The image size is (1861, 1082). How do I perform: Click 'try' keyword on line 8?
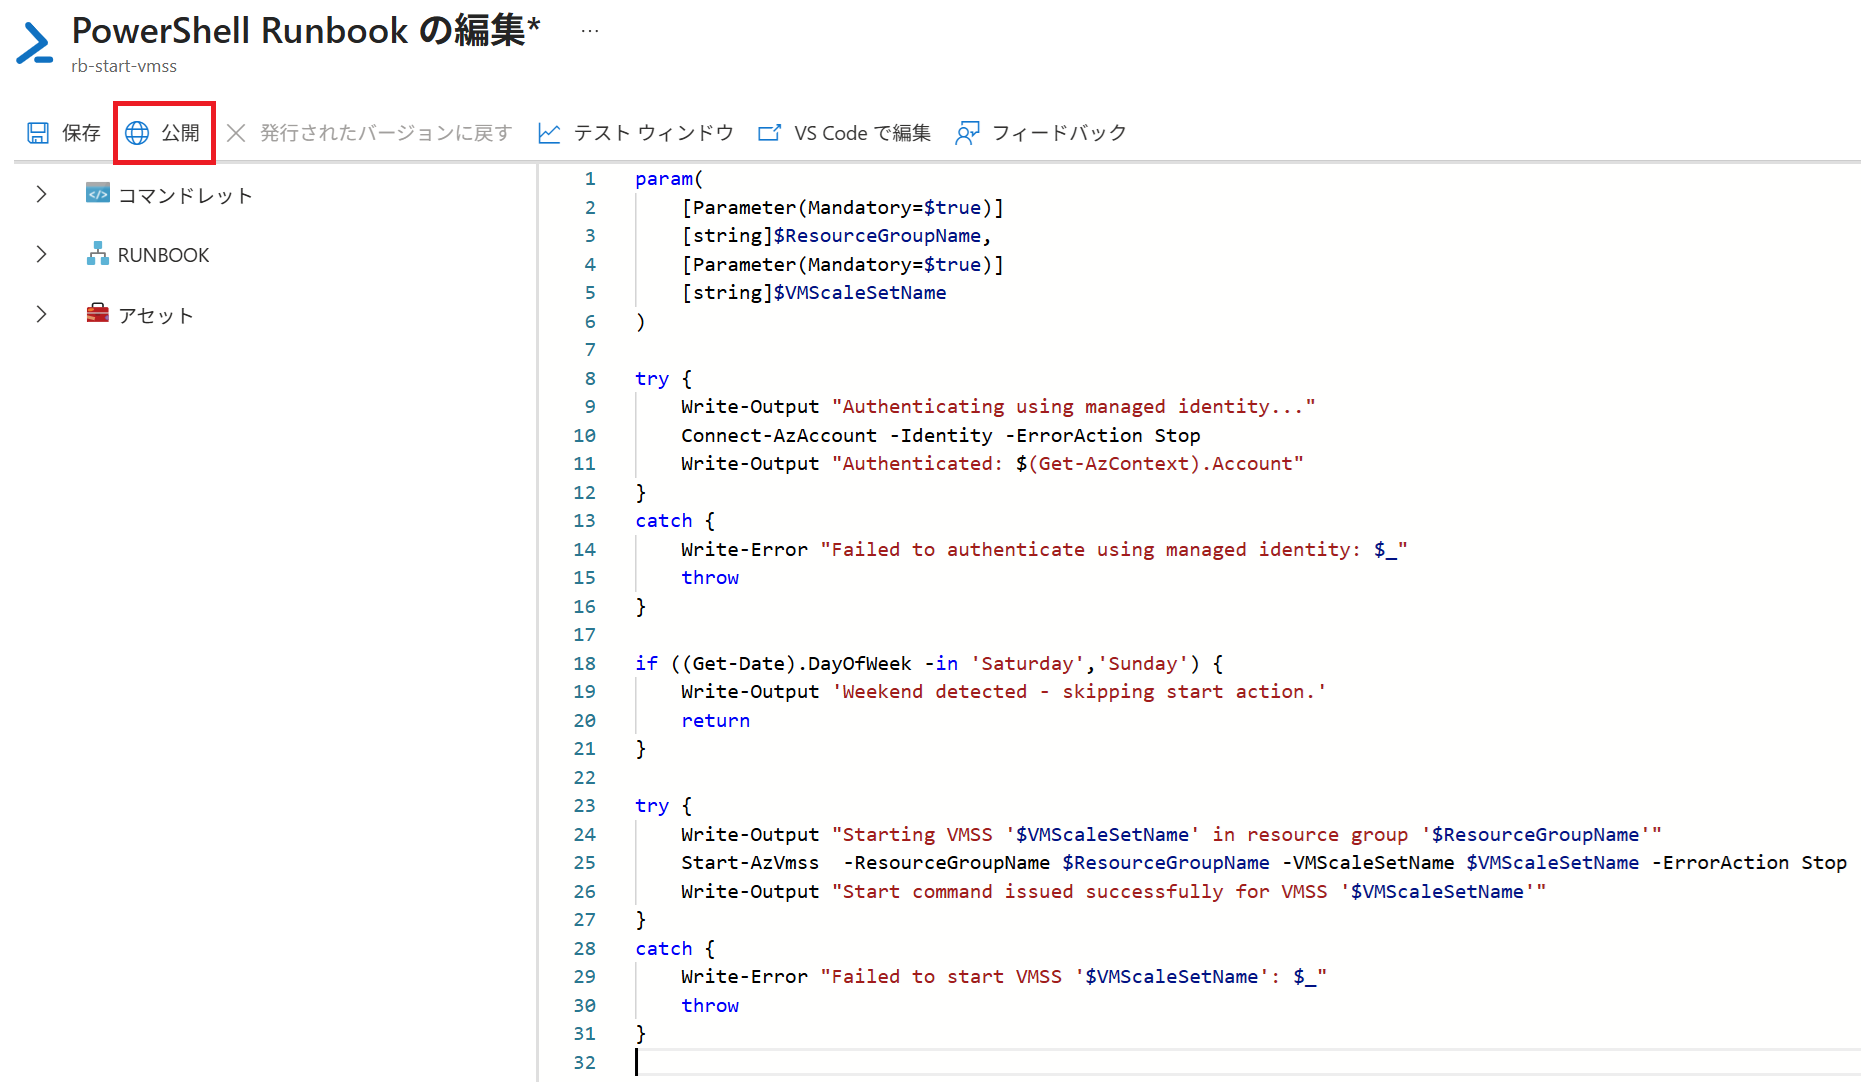[x=652, y=379]
